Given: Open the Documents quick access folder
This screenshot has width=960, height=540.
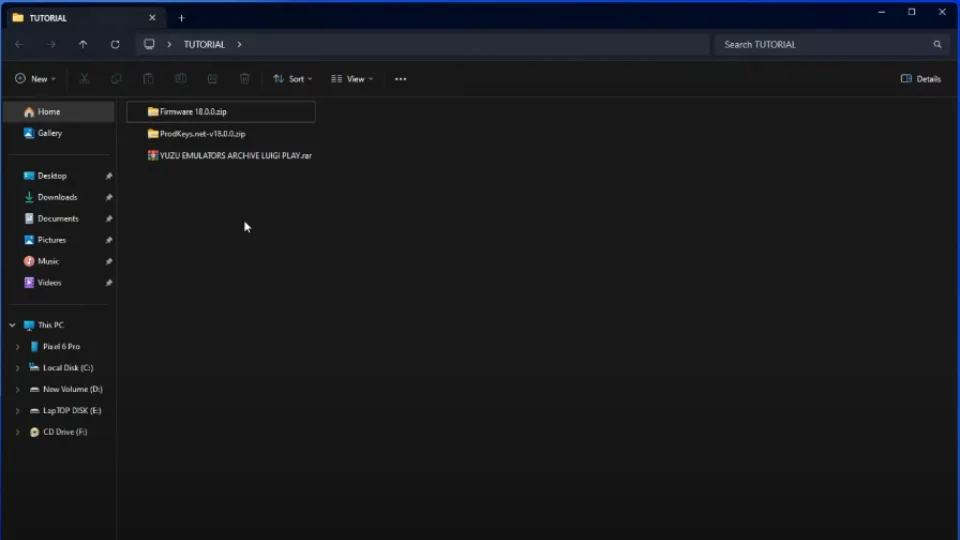Looking at the screenshot, I should pos(59,219).
